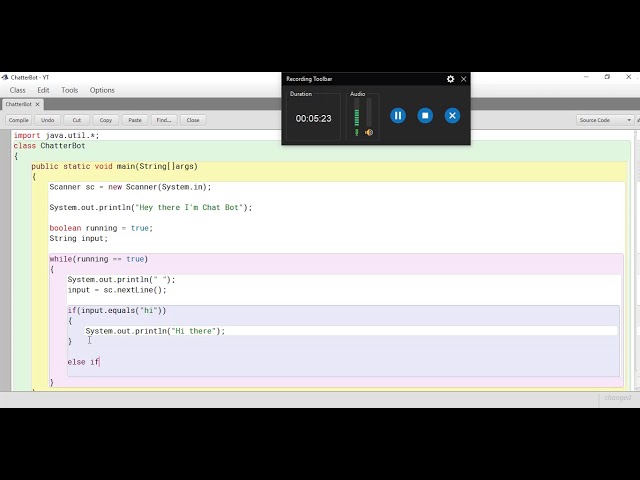The height and width of the screenshot is (480, 640).
Task: Click the Compile button
Action: coord(18,120)
